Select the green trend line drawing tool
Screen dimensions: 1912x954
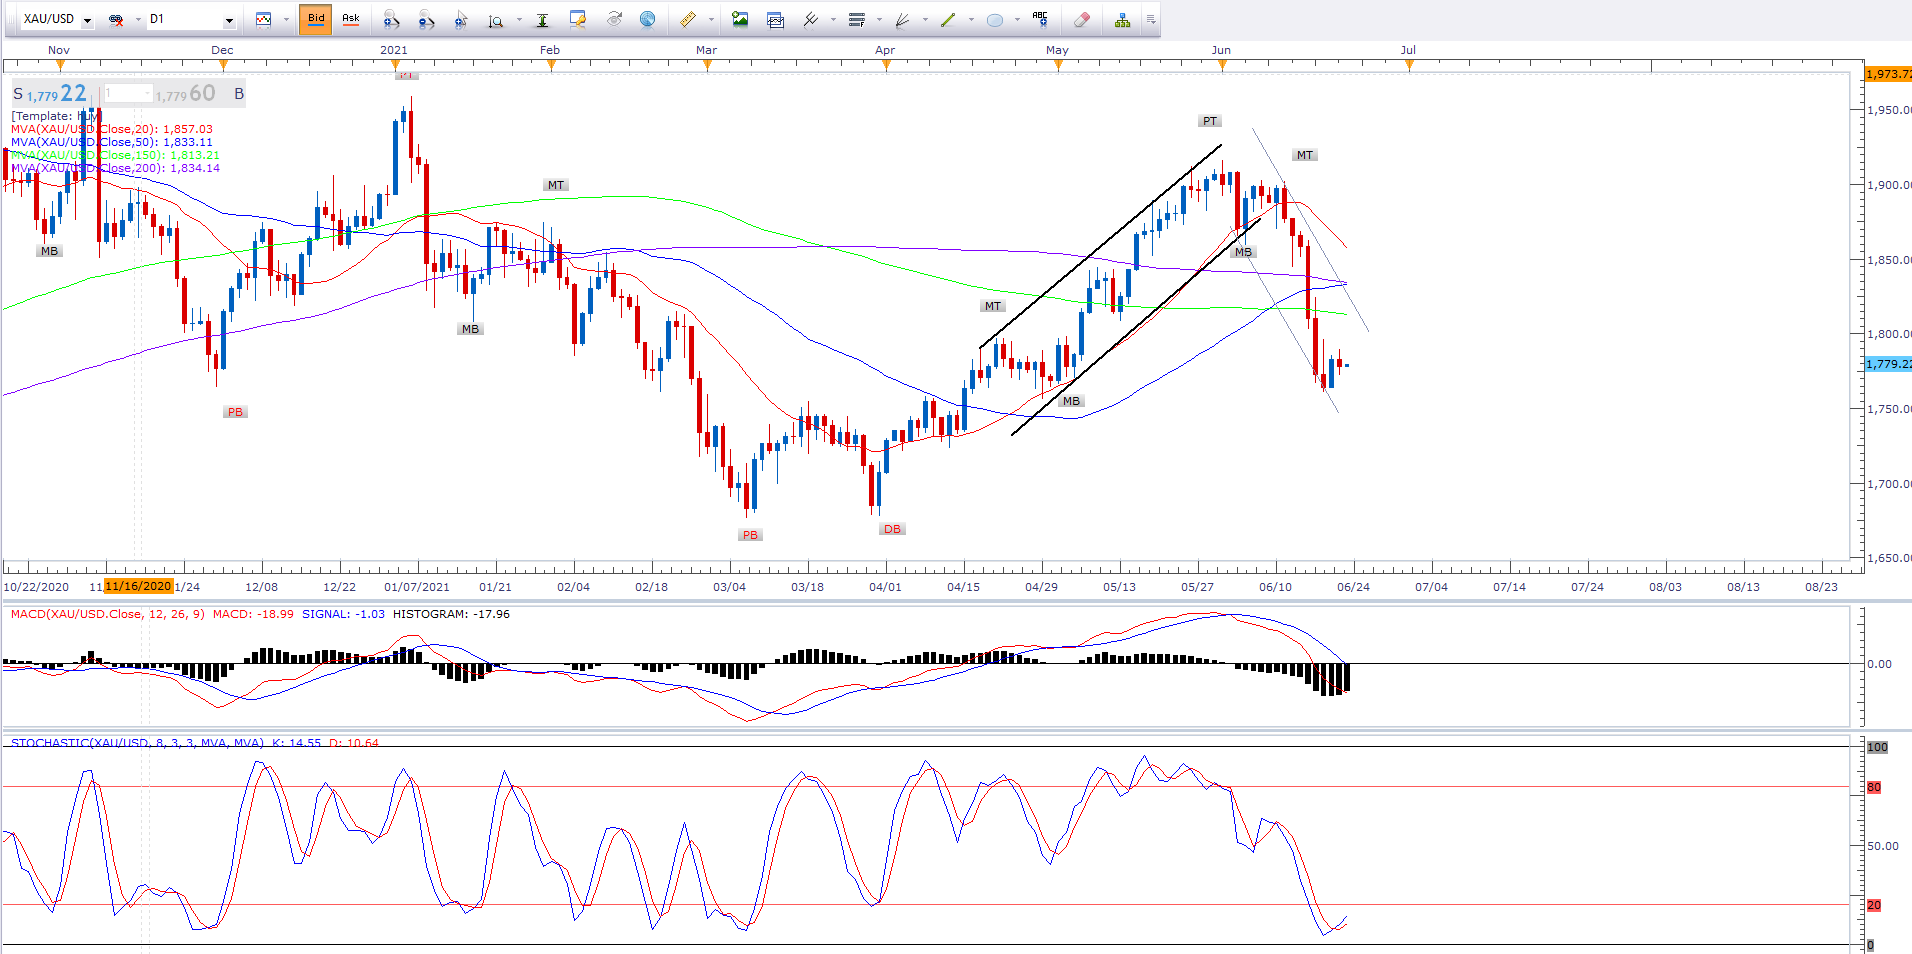(x=948, y=19)
